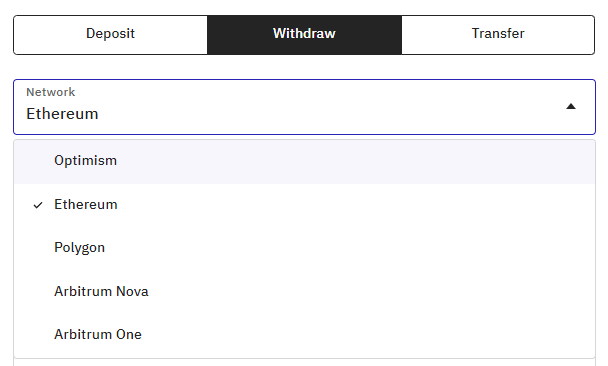608x366 pixels.
Task: Click the word Nova in Arbitrum Nova
Action: (x=132, y=291)
